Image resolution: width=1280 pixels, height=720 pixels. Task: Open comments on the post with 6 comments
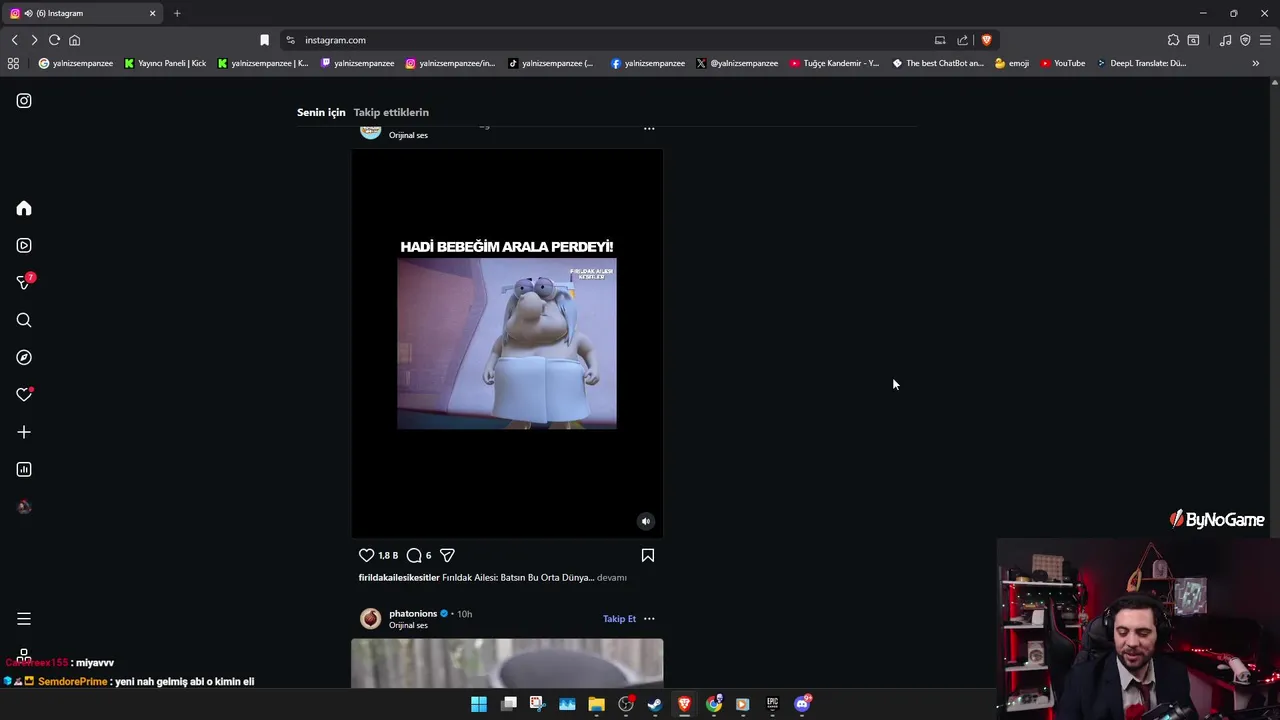point(414,555)
